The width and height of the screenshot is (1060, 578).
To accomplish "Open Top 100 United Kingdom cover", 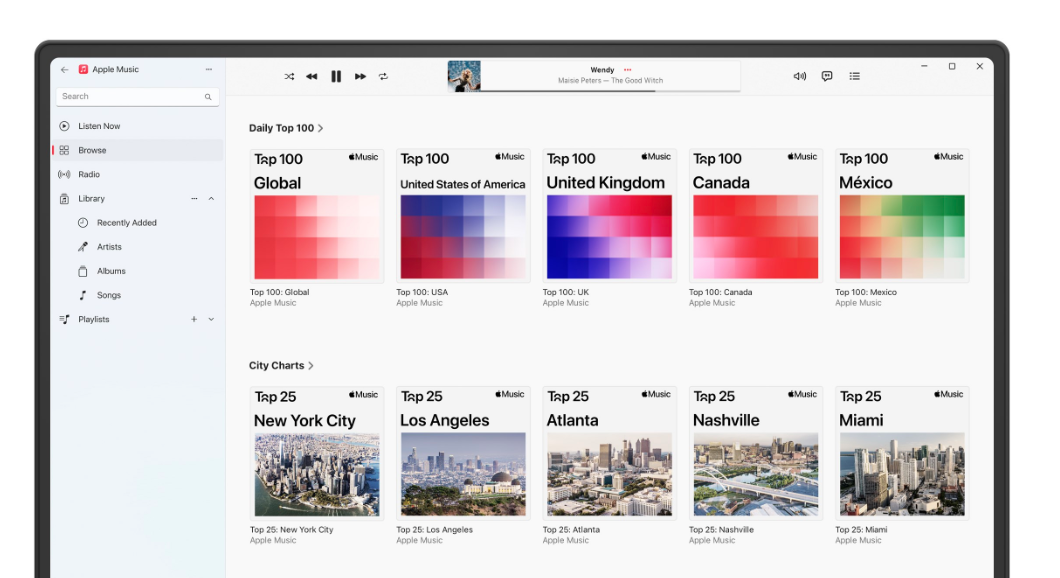I will pyautogui.click(x=609, y=216).
